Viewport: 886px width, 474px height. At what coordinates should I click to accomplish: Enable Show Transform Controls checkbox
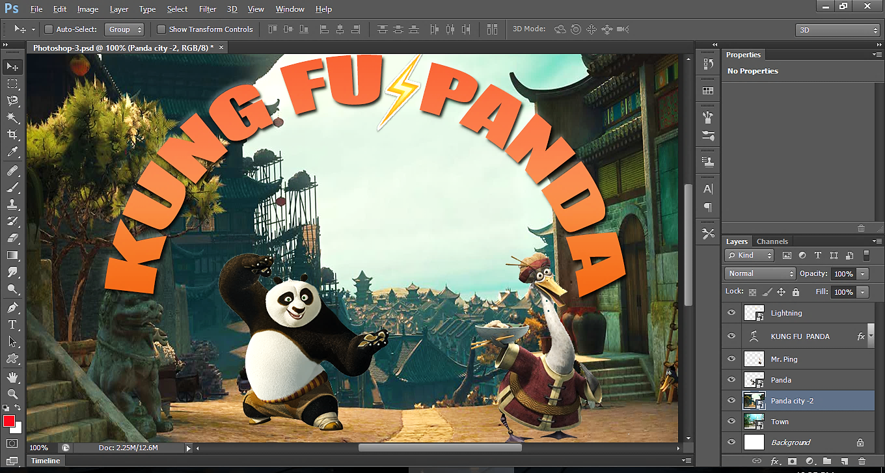tap(161, 29)
